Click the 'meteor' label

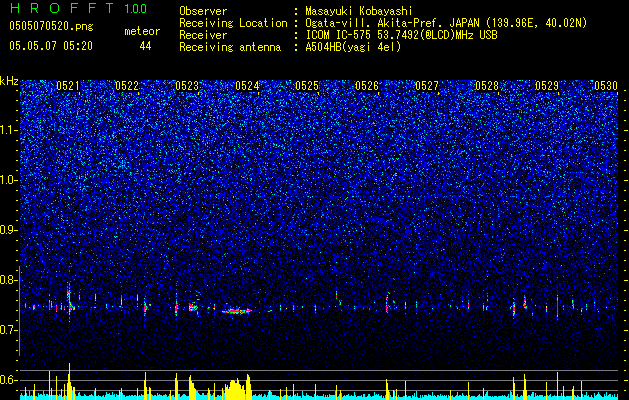click(142, 31)
